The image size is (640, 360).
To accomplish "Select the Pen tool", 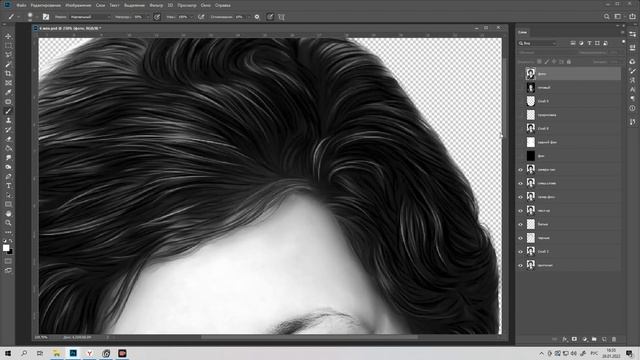I will (8, 177).
